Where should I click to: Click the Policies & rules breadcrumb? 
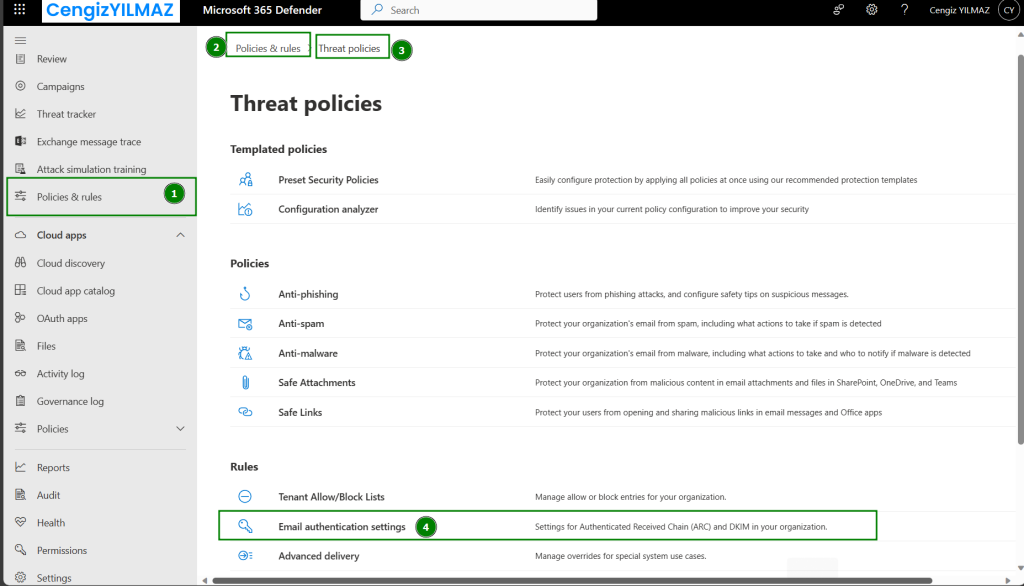pyautogui.click(x=268, y=48)
